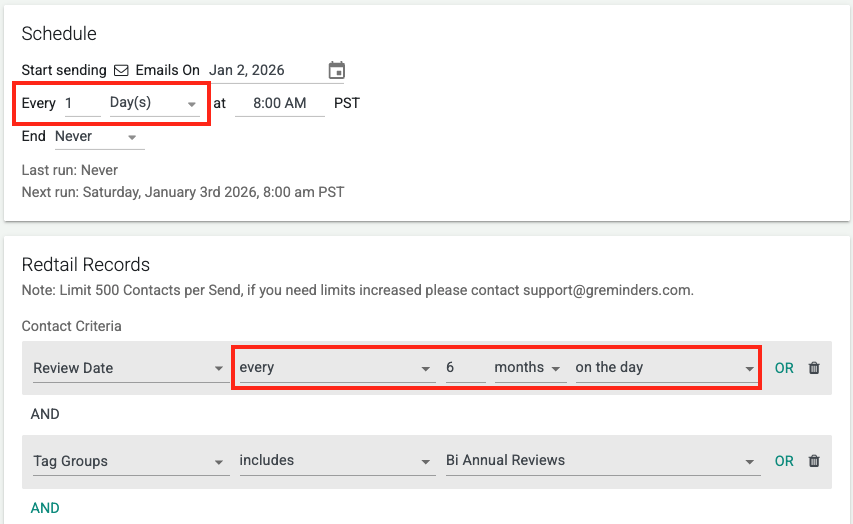Change the 'months' unit dropdown

pyautogui.click(x=529, y=368)
